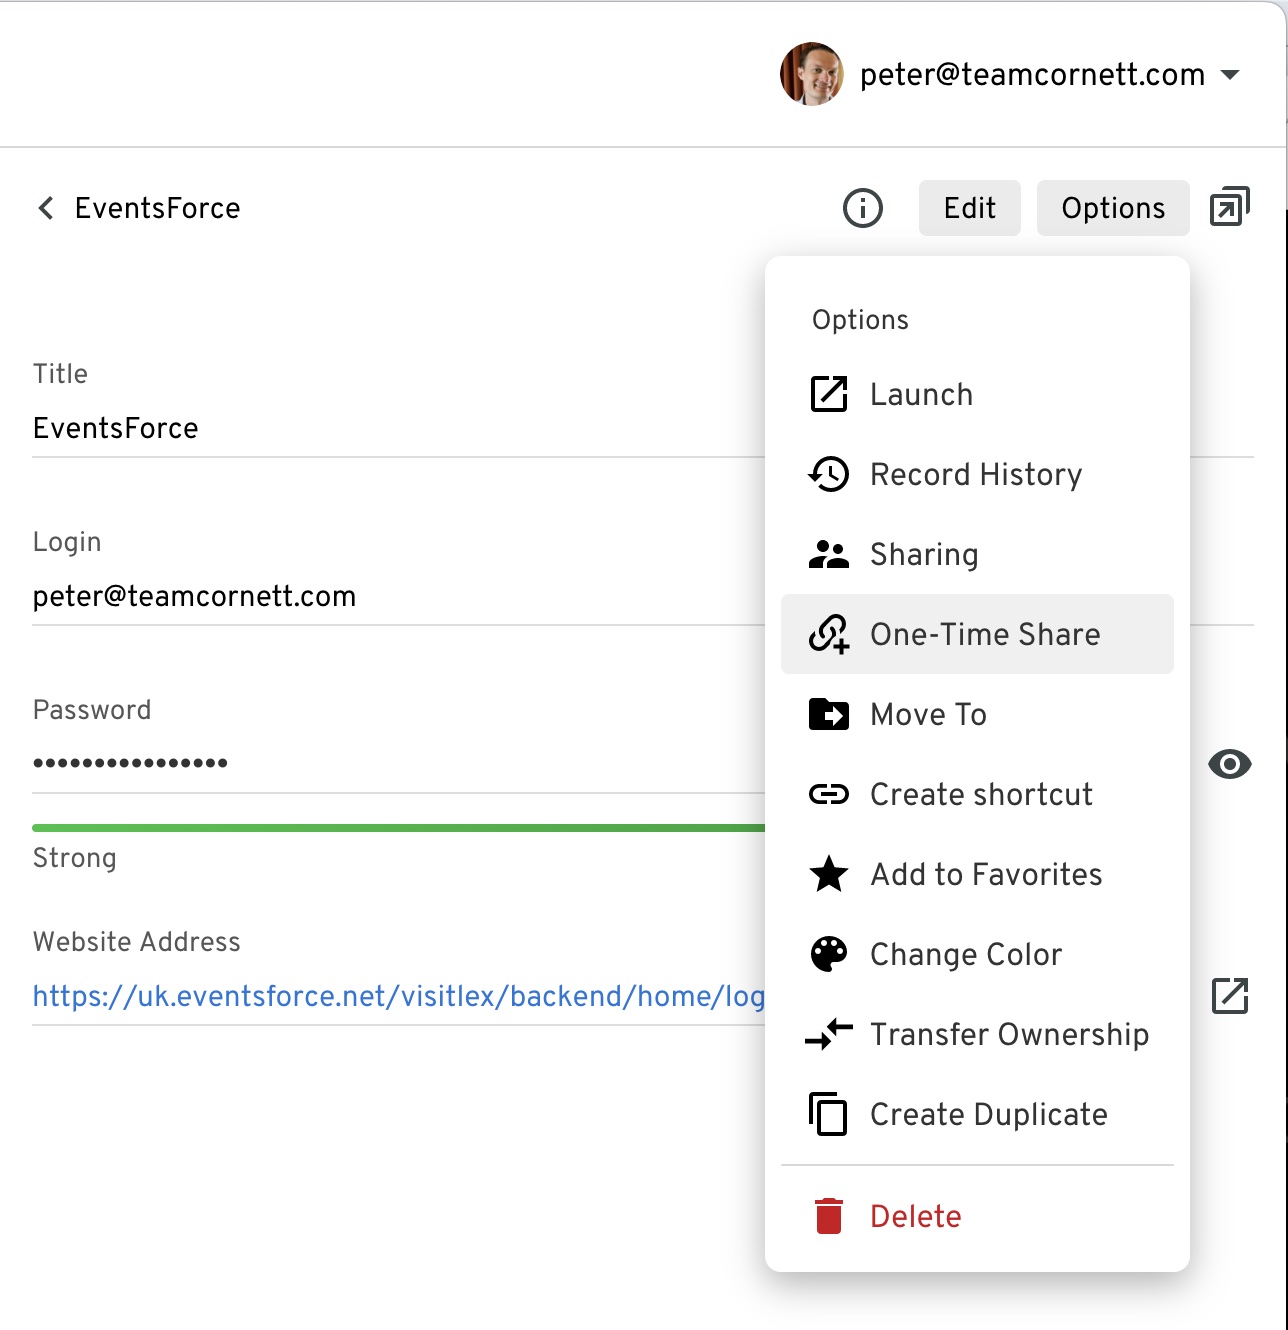Click the Strong strength label
Image resolution: width=1288 pixels, height=1330 pixels.
[74, 858]
